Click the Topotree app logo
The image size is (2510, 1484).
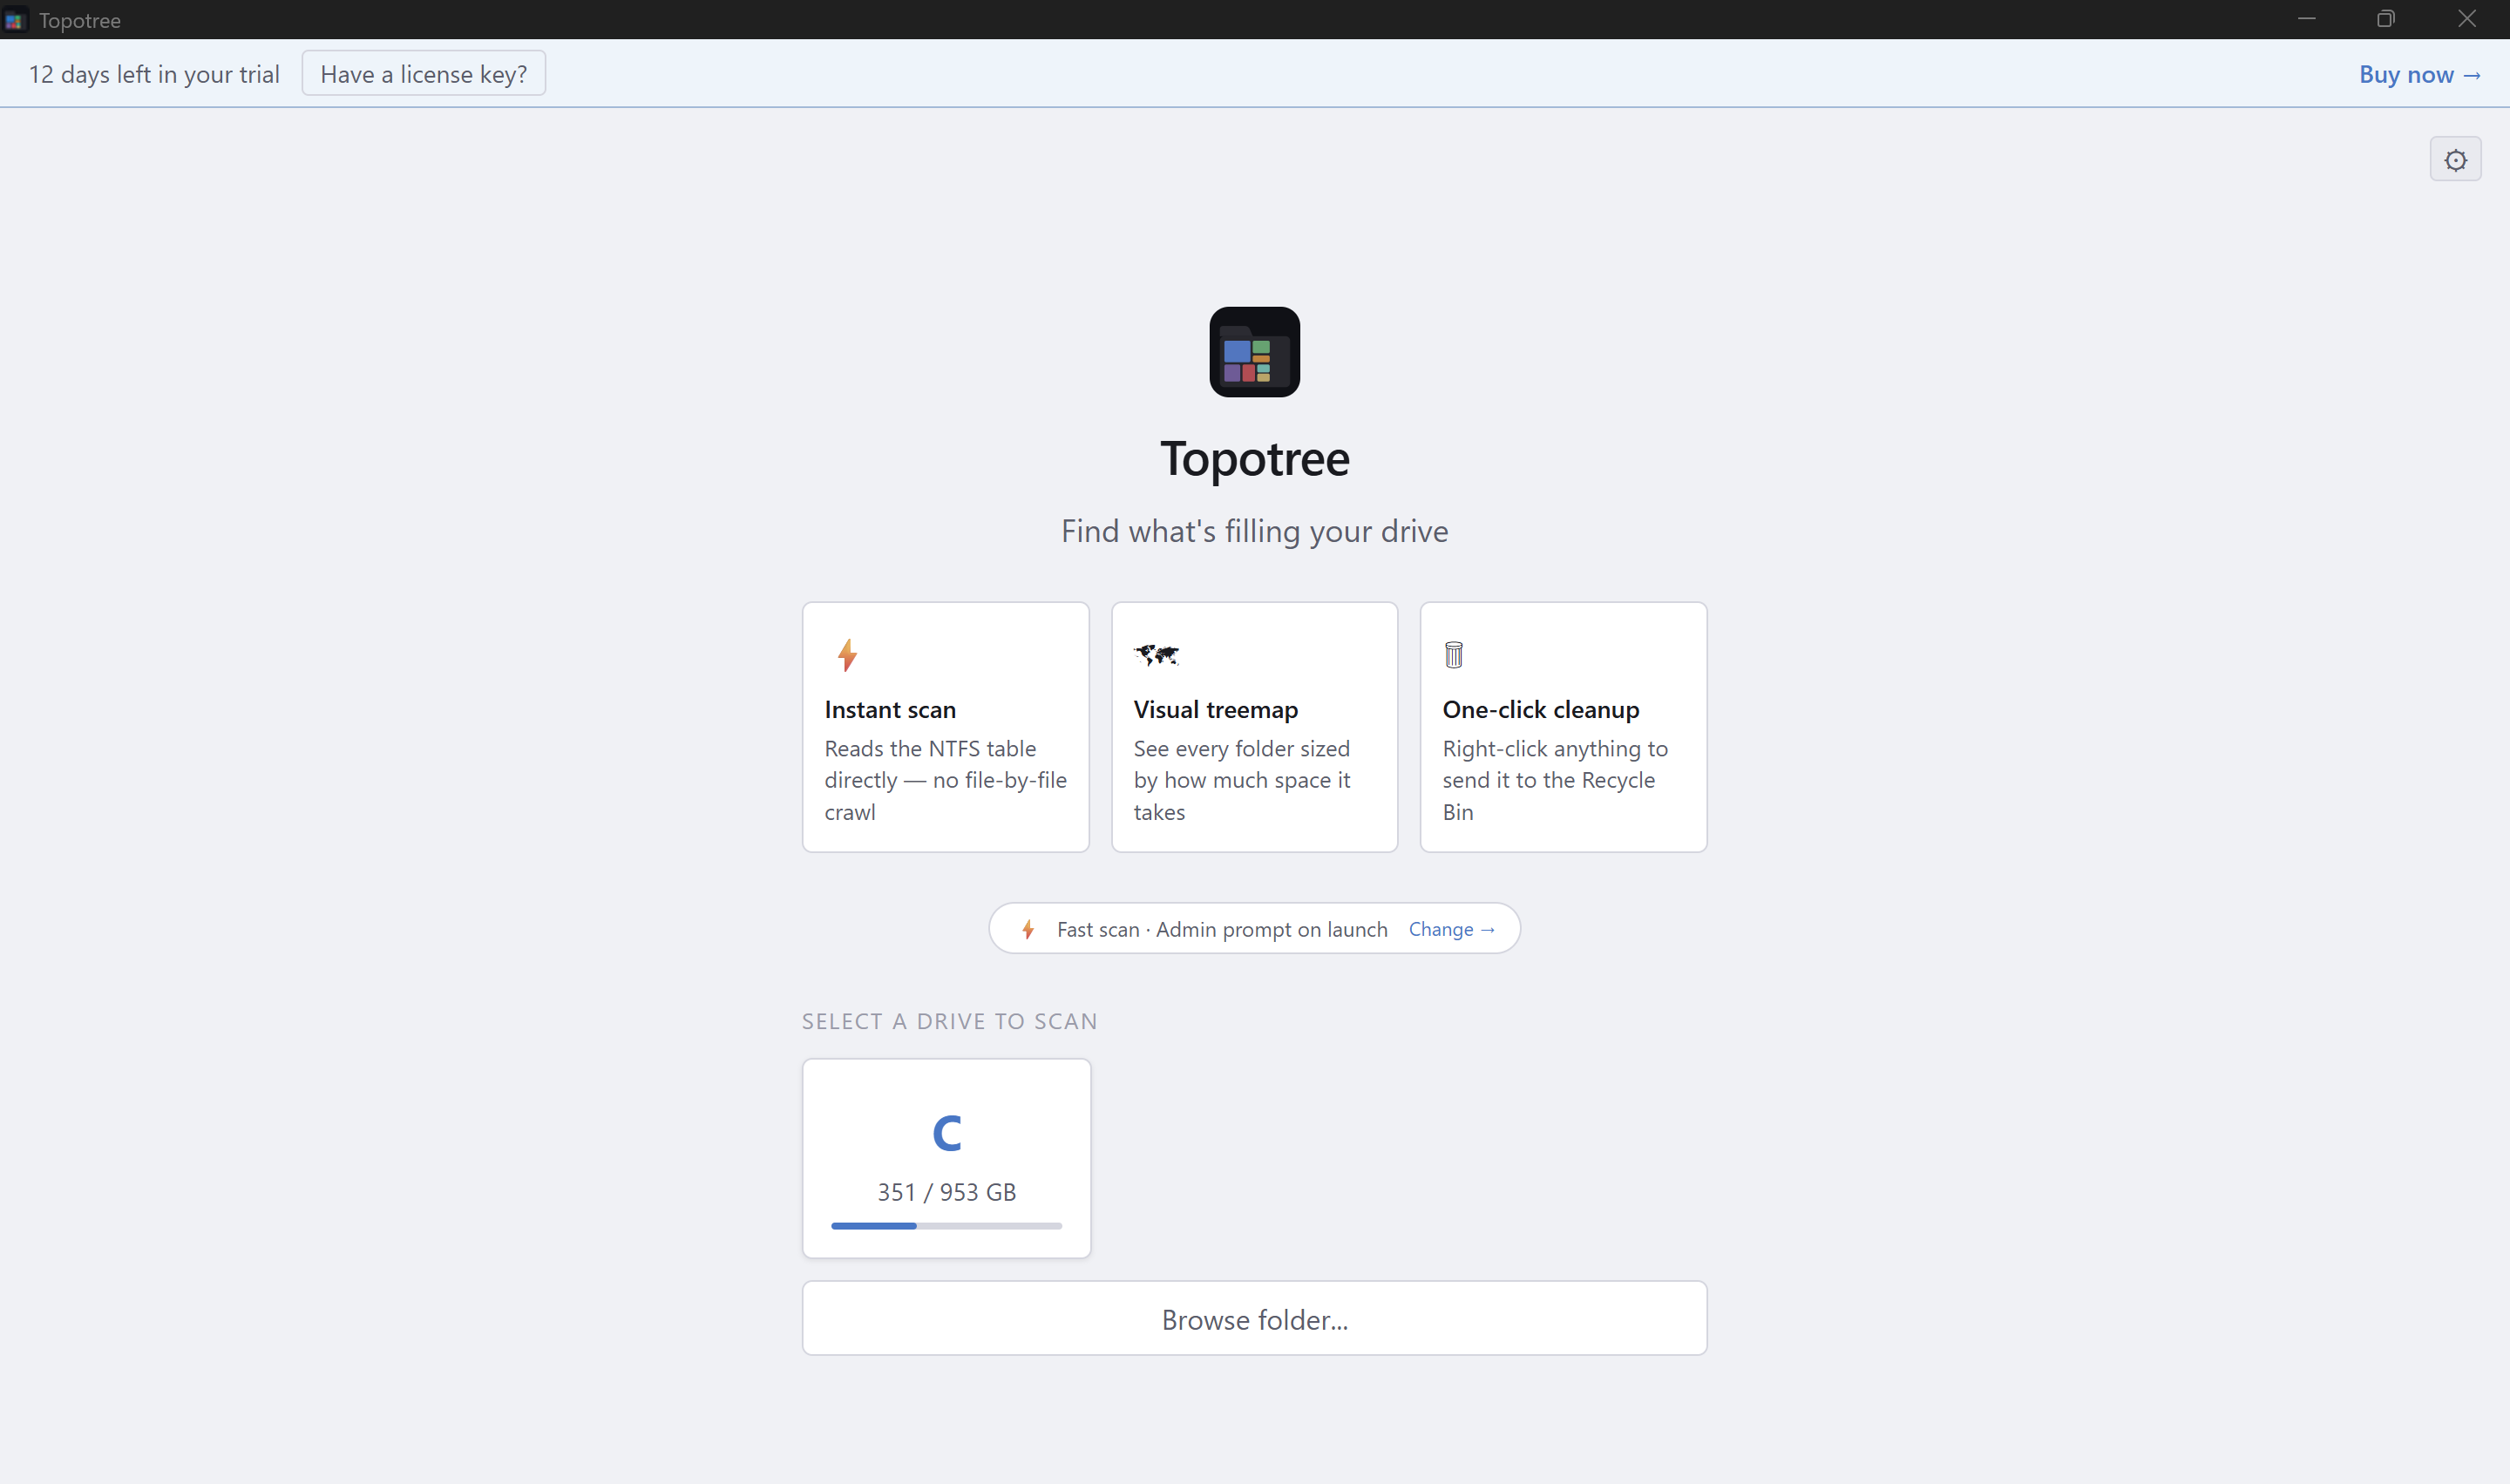coord(1254,352)
